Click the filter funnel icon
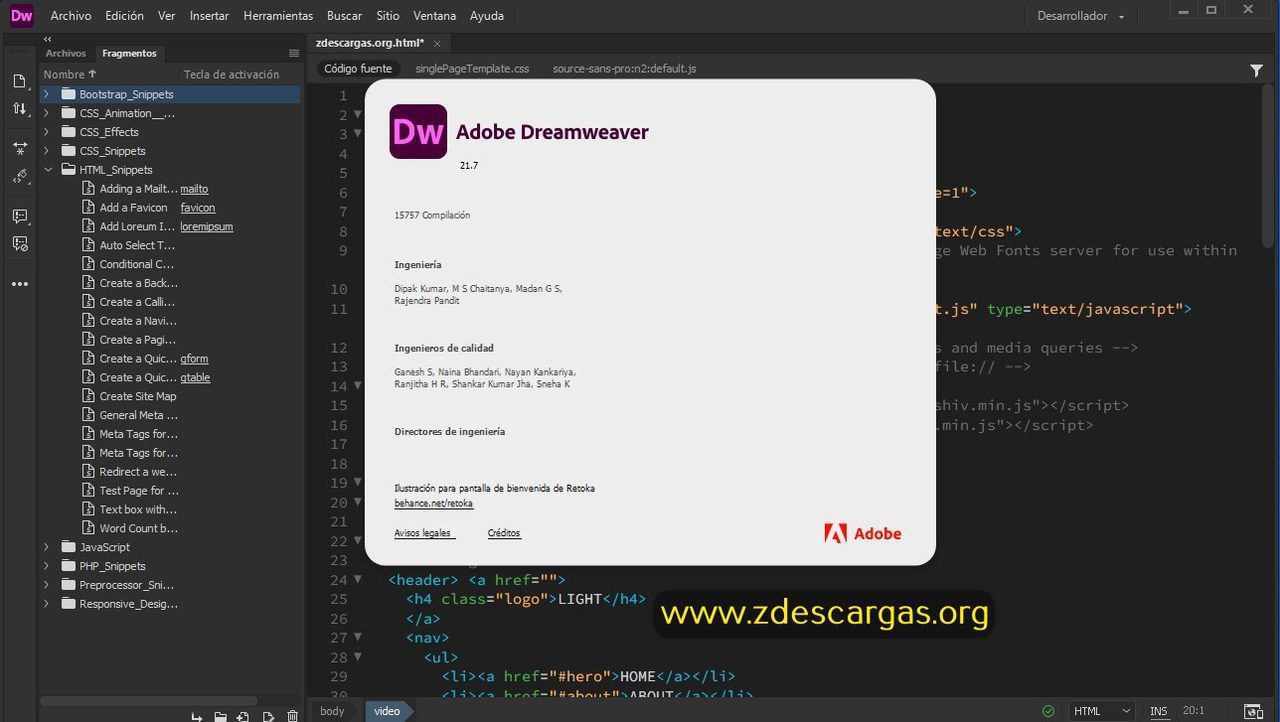This screenshot has width=1280, height=722. [x=1256, y=70]
